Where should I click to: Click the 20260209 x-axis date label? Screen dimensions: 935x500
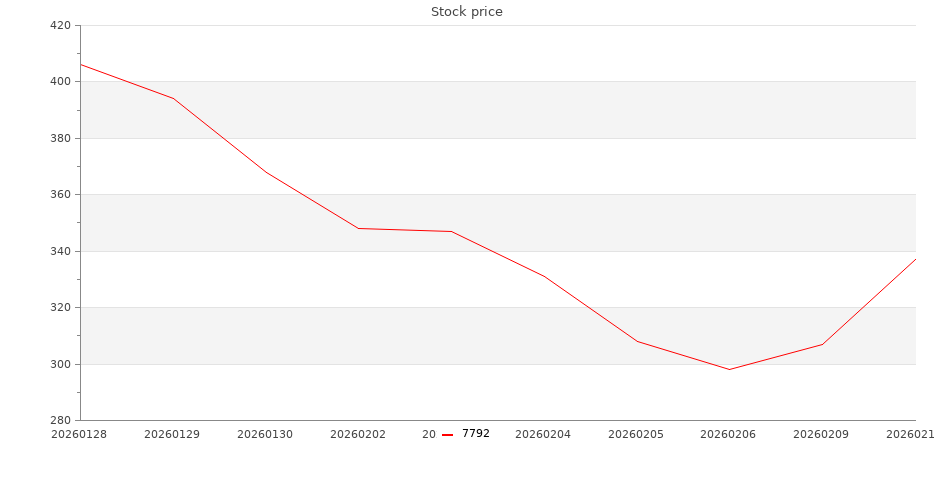tap(822, 434)
